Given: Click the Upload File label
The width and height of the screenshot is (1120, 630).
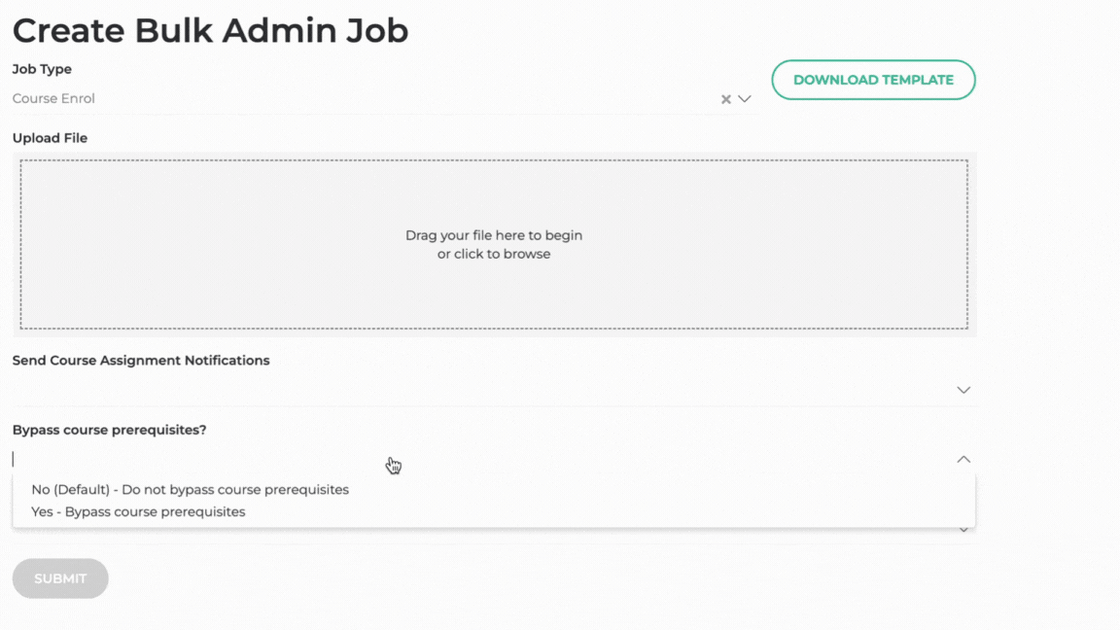Looking at the screenshot, I should click(x=50, y=138).
